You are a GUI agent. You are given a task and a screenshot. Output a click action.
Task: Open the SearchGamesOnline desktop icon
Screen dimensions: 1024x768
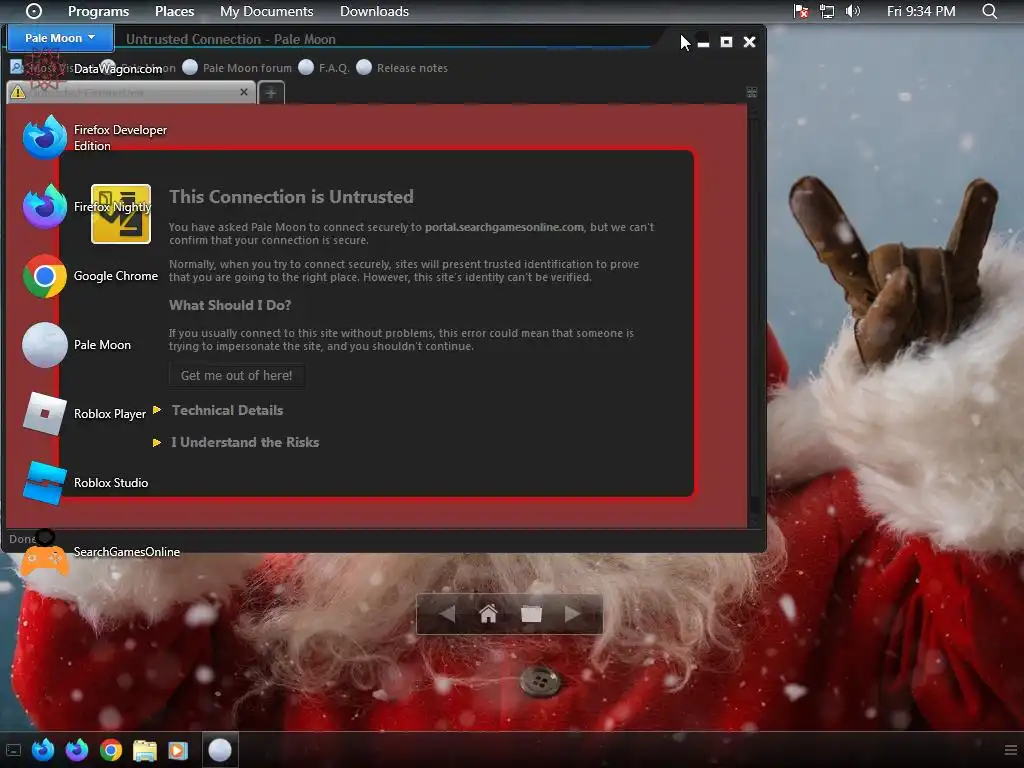44,552
